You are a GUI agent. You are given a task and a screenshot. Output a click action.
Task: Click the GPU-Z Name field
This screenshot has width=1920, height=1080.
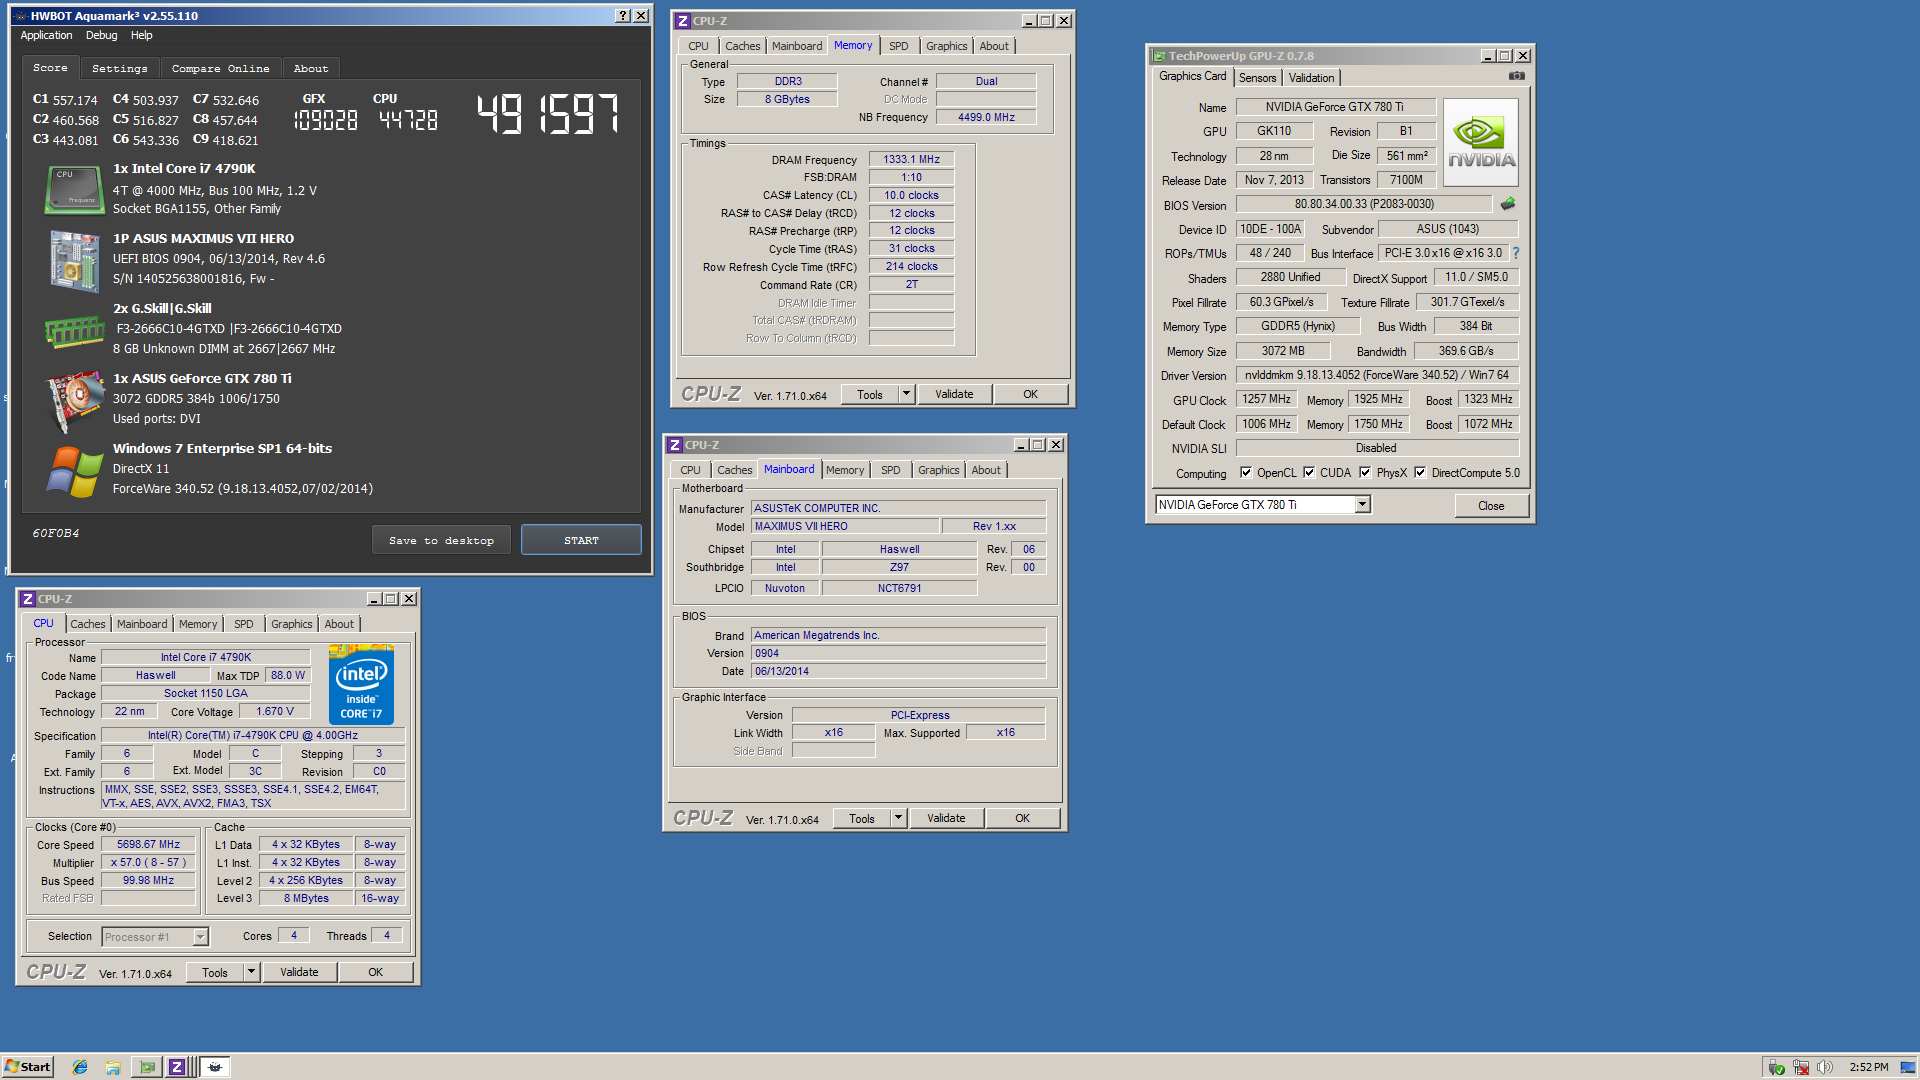[x=1334, y=107]
